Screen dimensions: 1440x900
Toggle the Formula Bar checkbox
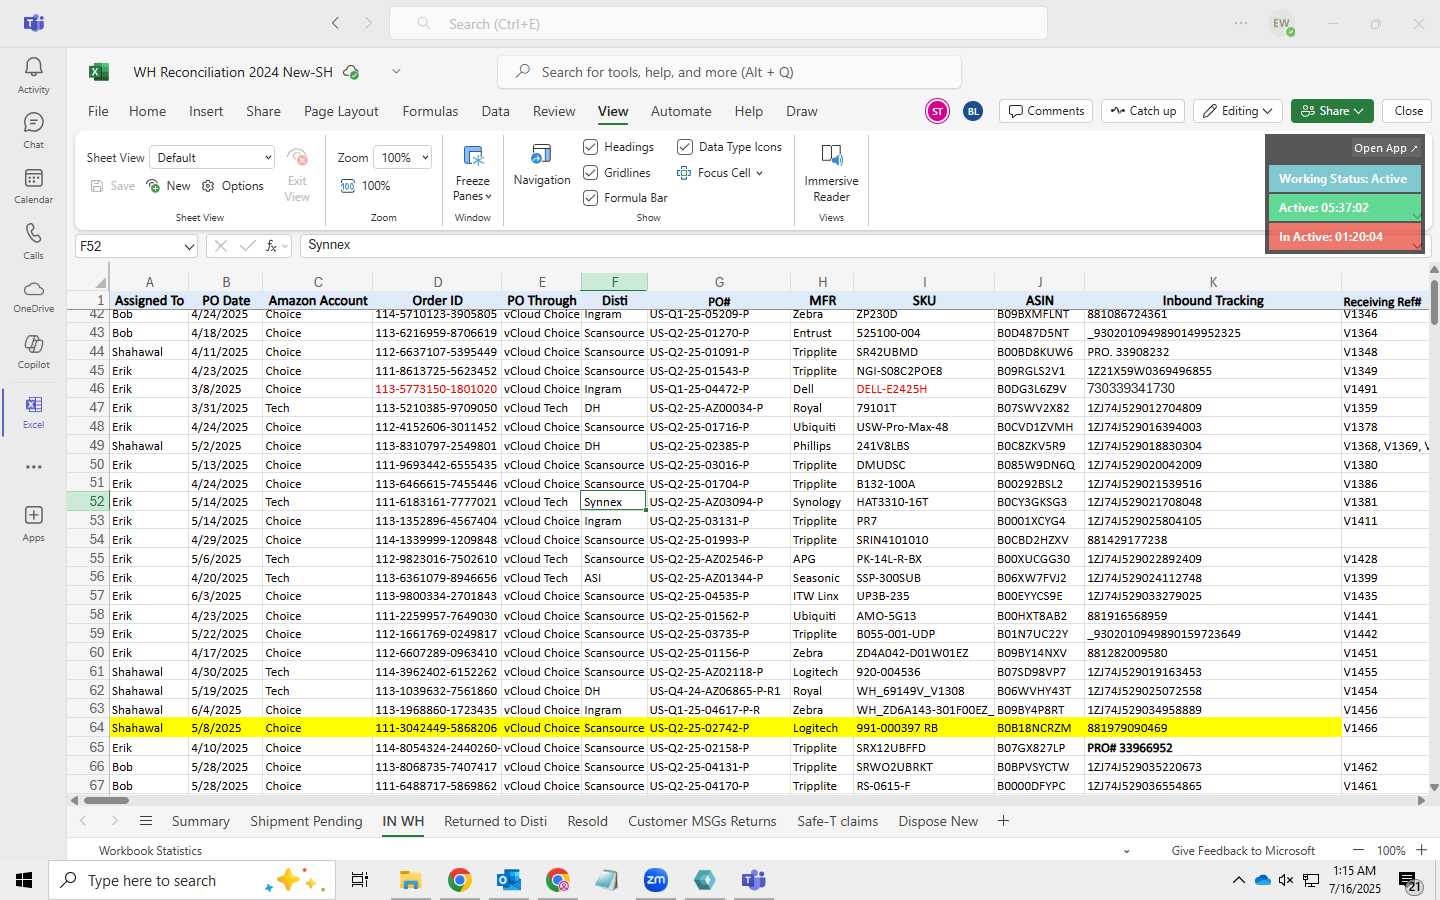point(591,198)
